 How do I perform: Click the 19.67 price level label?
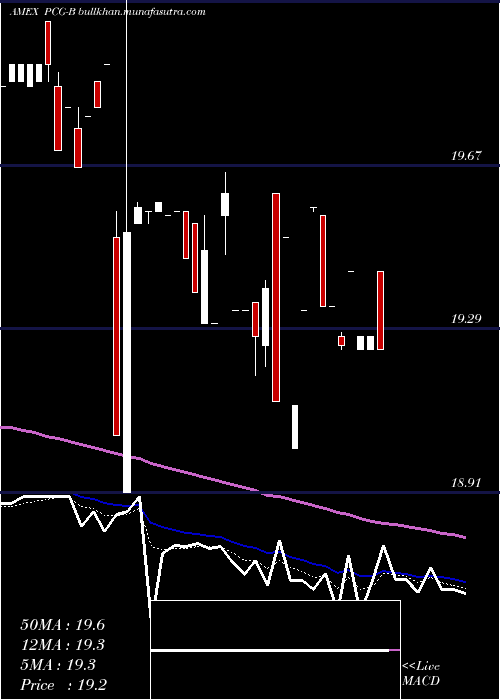coord(466,156)
